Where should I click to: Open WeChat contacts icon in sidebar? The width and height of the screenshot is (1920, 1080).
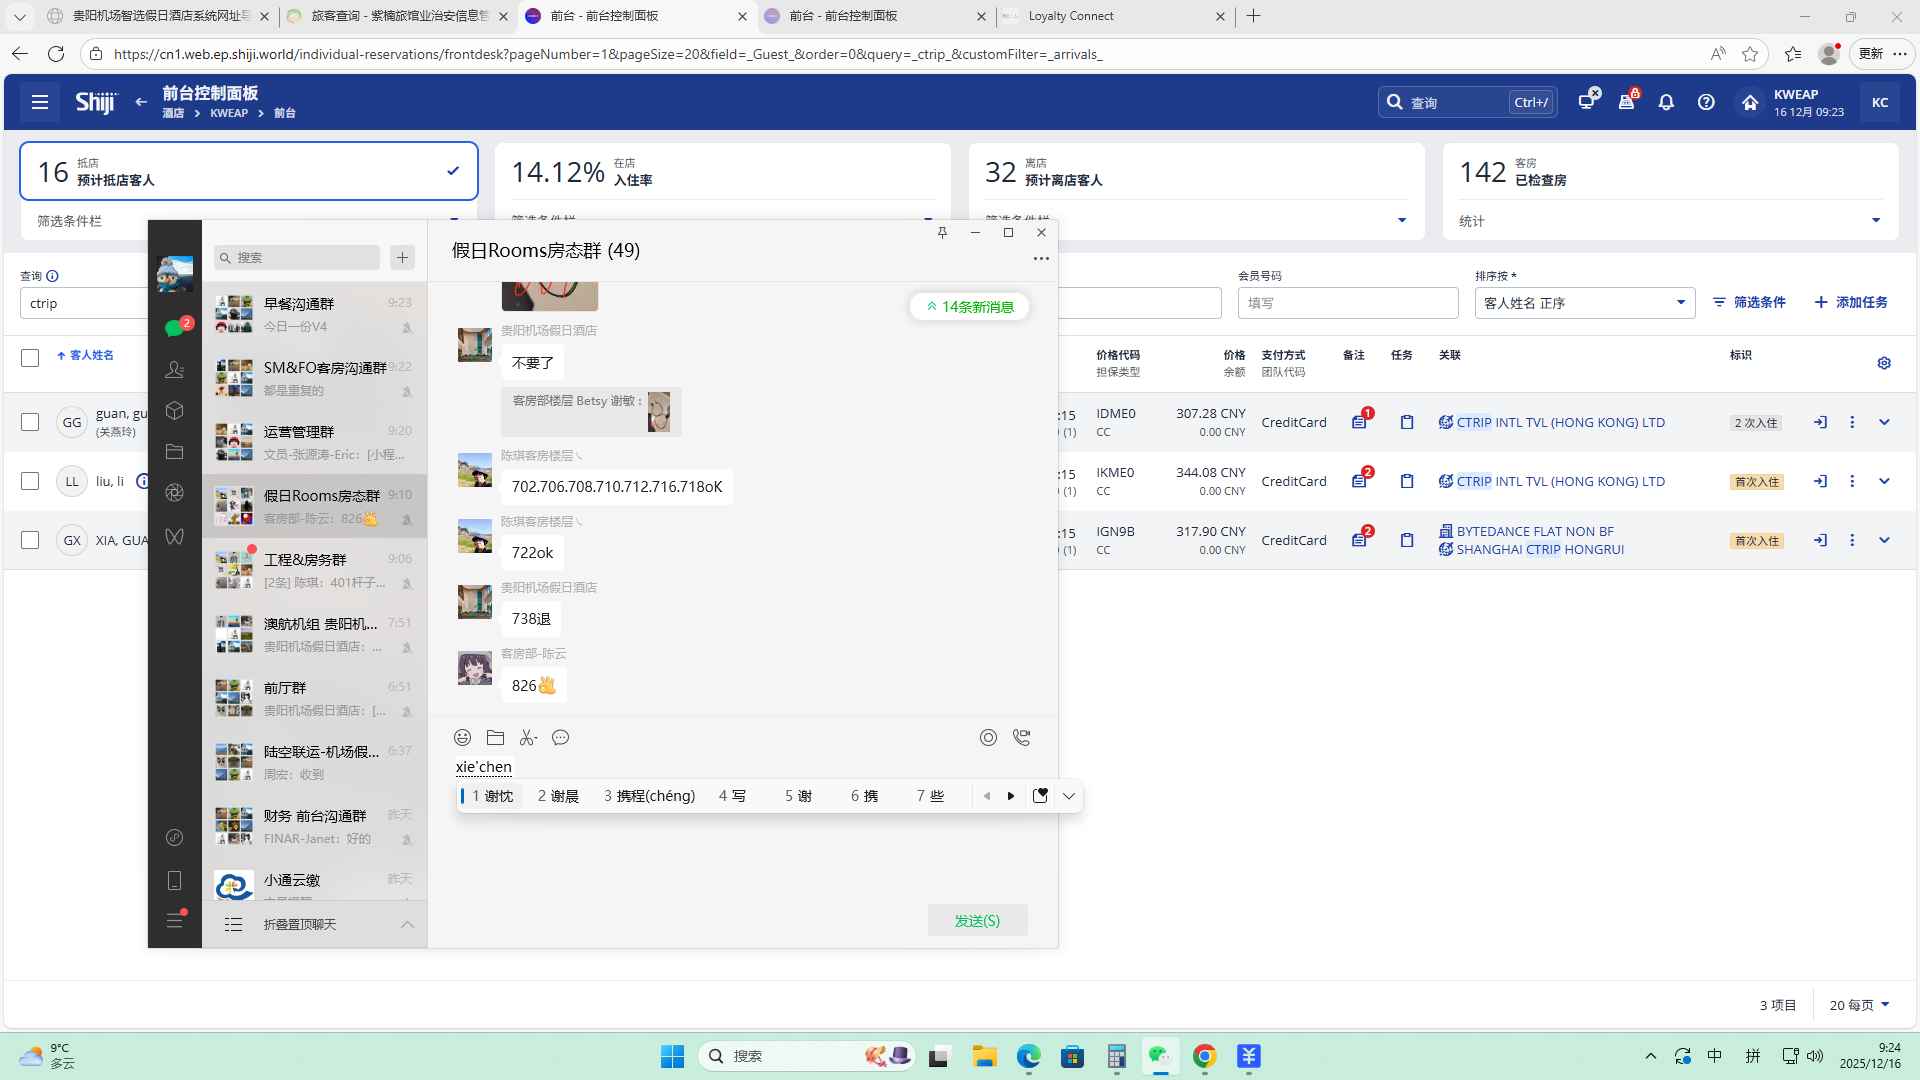point(174,370)
